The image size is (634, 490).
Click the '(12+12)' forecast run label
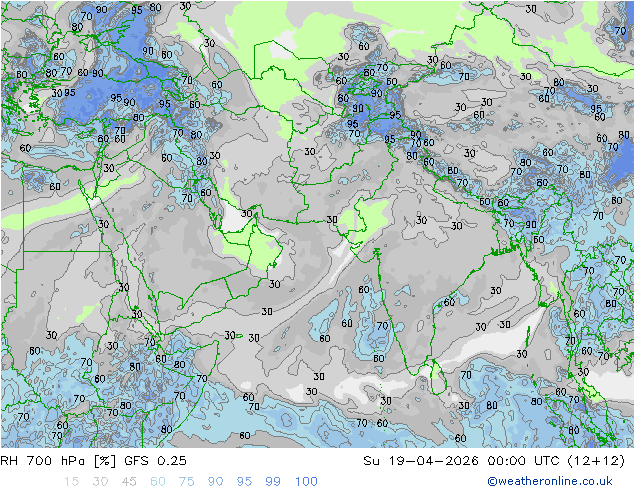point(596,461)
